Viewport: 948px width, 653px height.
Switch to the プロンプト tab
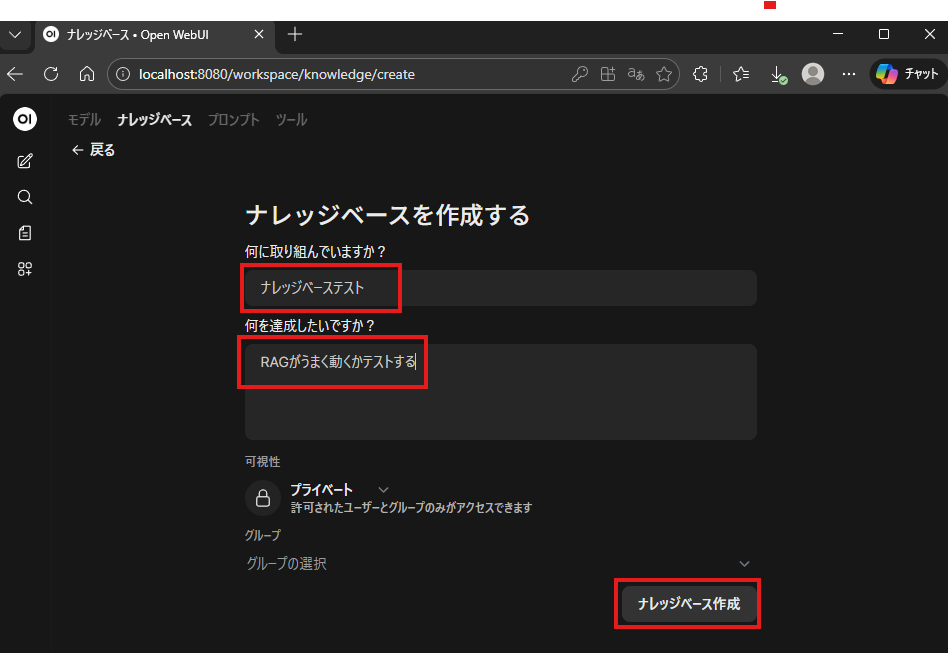click(233, 120)
